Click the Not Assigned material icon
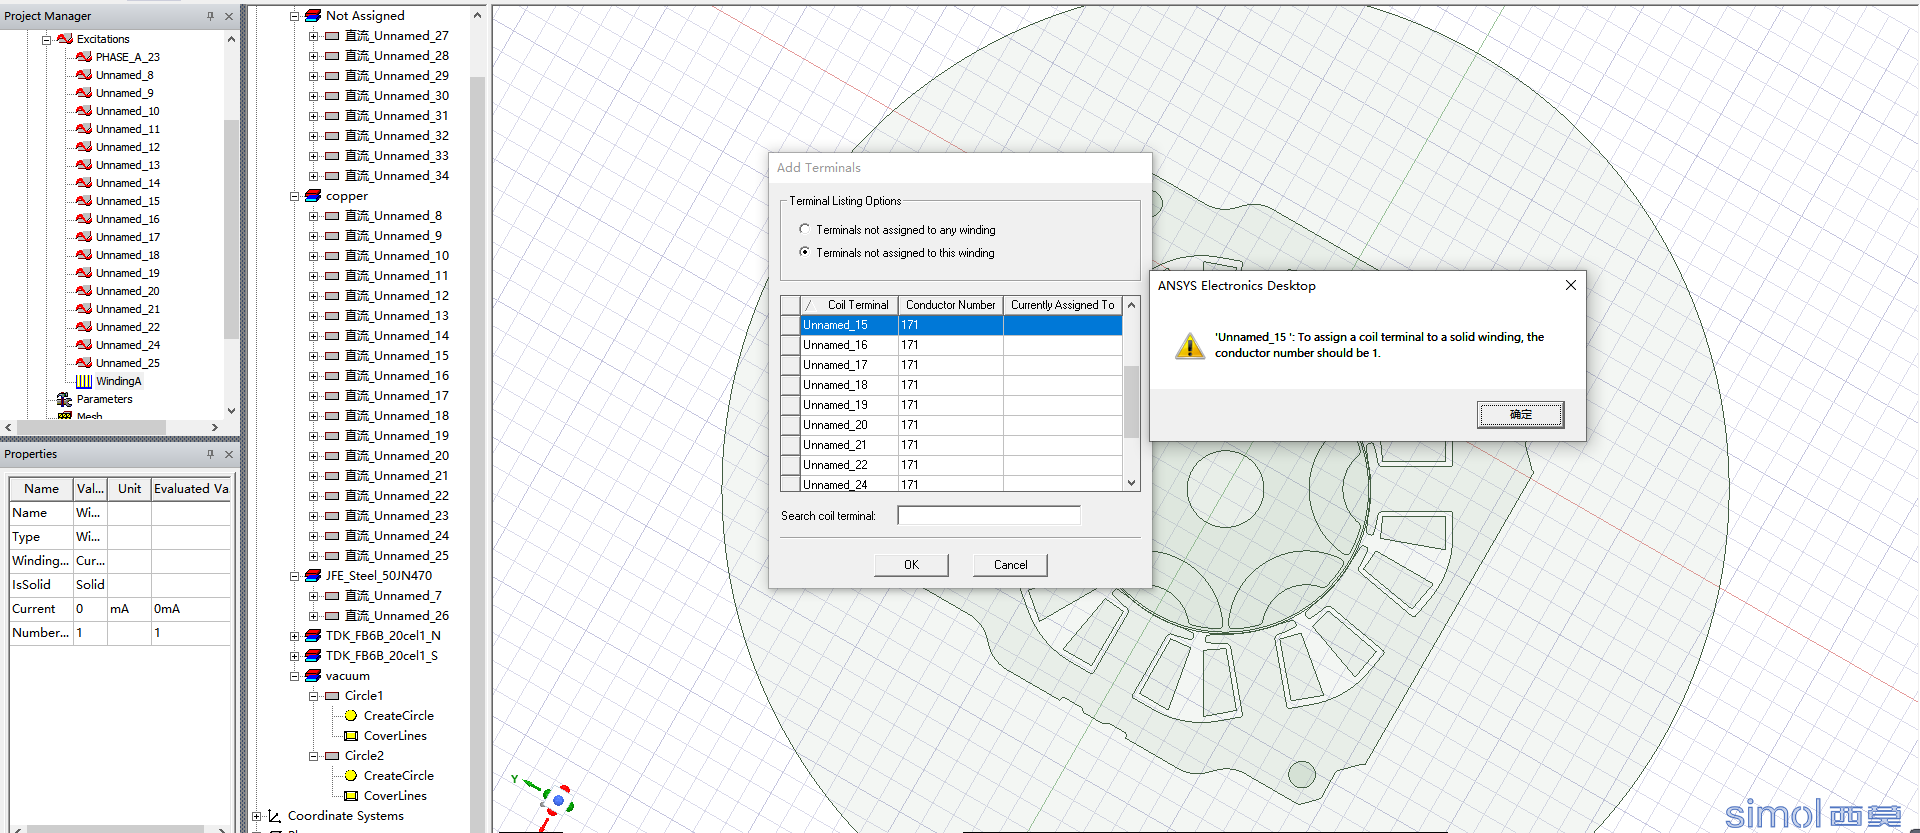Screen dimensions: 1920x833 (x=313, y=16)
